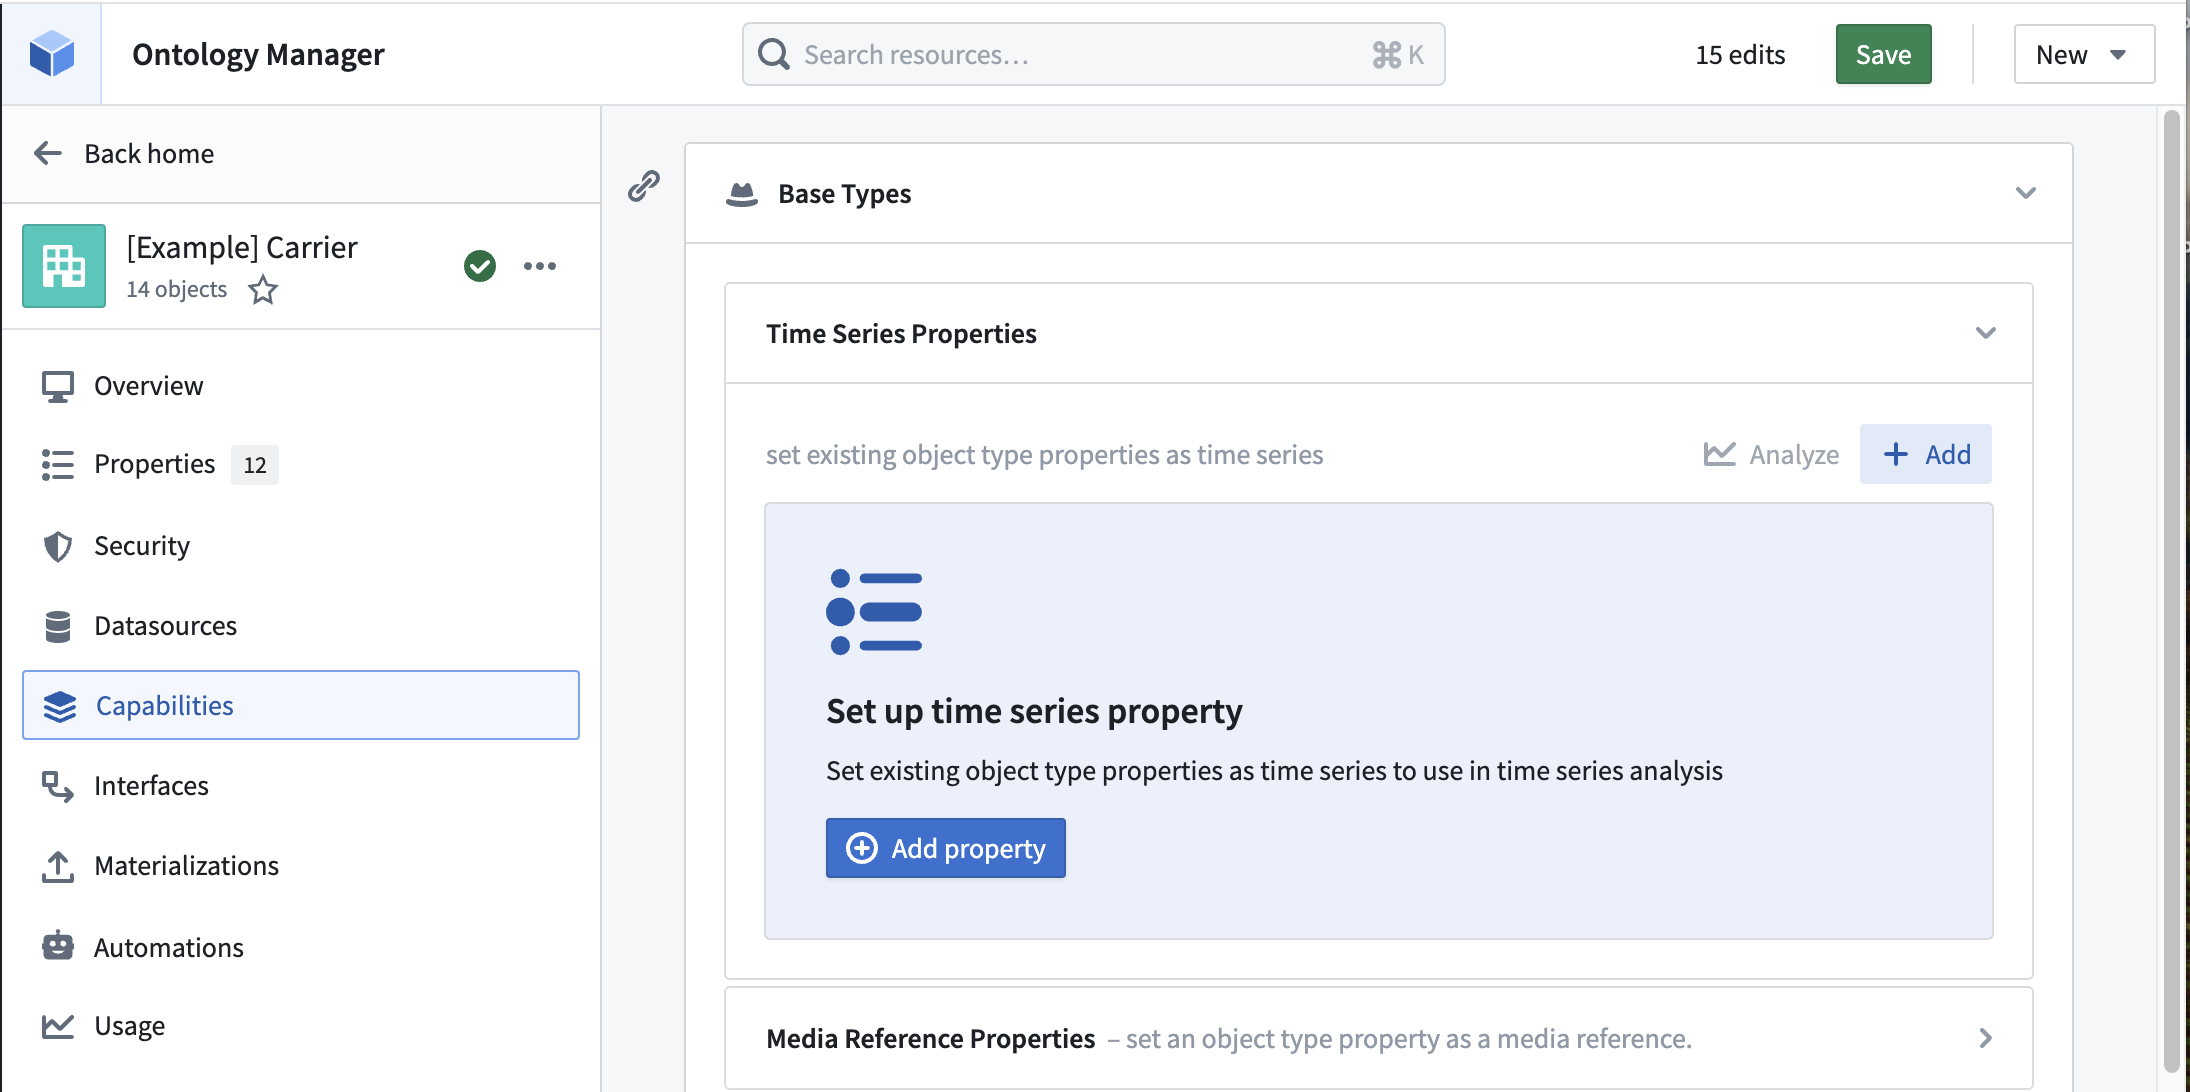The image size is (2190, 1092).
Task: Click the Media Reference Properties title
Action: 931,1038
